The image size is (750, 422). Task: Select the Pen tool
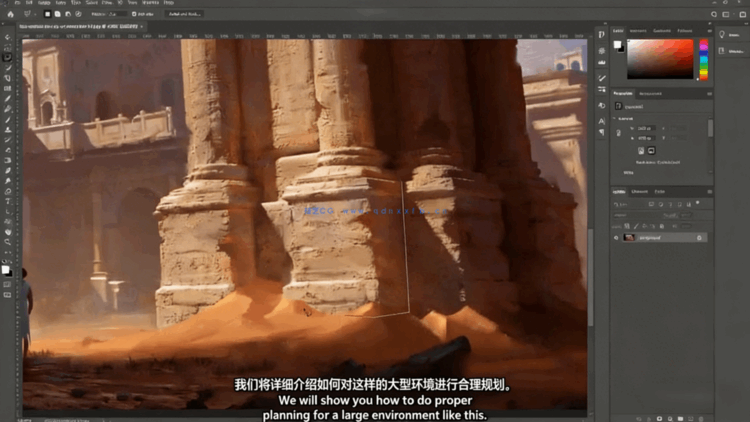tap(7, 191)
